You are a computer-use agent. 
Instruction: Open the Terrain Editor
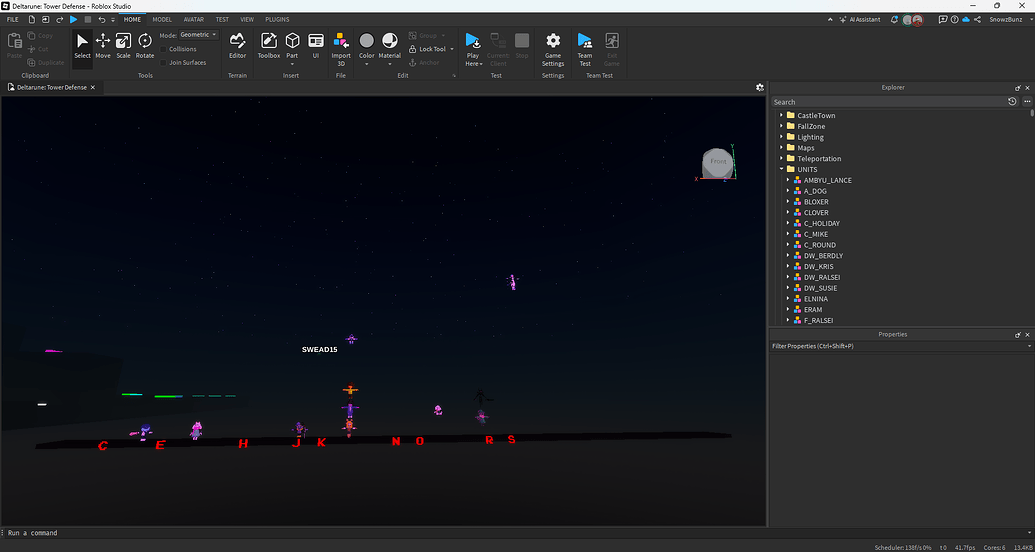238,46
